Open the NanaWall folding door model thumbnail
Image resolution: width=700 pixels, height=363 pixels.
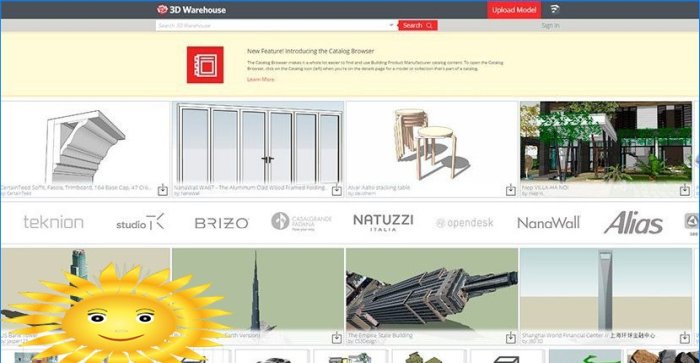(x=258, y=142)
